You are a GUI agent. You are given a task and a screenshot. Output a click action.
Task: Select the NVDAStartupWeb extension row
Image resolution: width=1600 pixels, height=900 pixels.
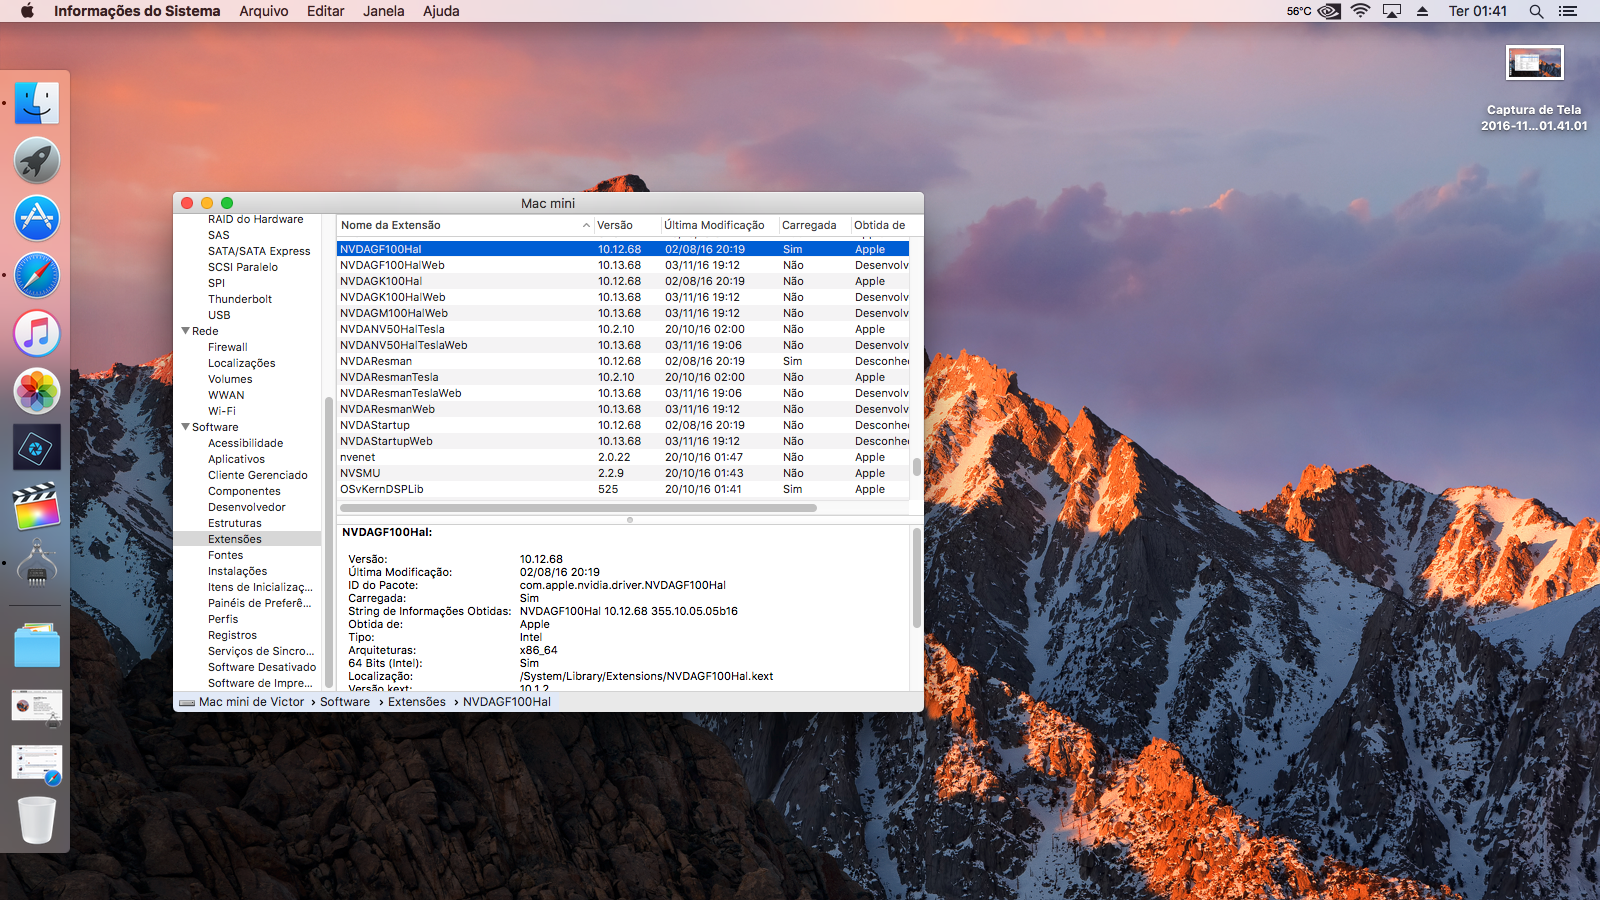pos(623,441)
